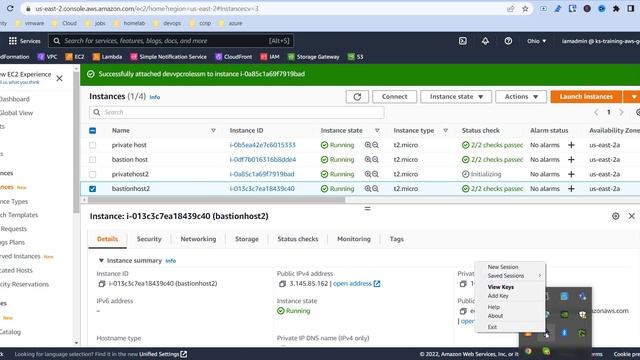This screenshot has width=640, height=360.
Task: Focus the AWS services search box
Action: [171, 41]
